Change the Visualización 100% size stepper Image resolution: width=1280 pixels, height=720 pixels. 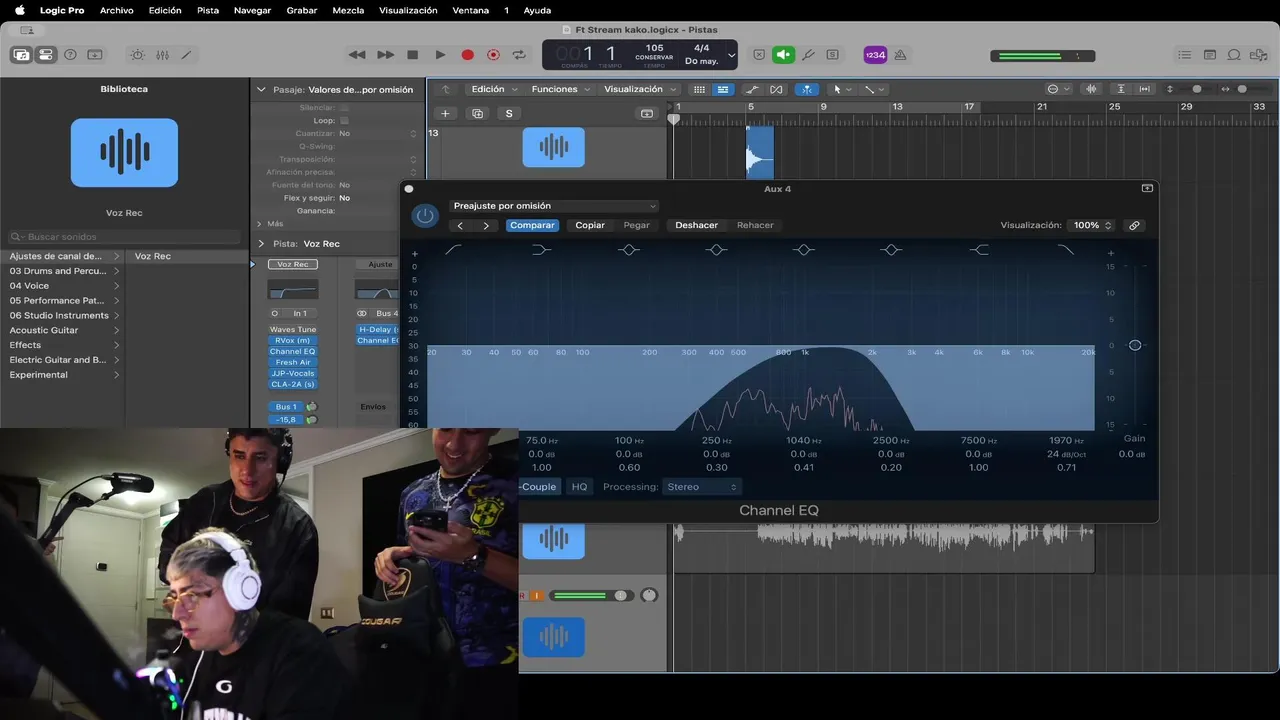(1092, 226)
